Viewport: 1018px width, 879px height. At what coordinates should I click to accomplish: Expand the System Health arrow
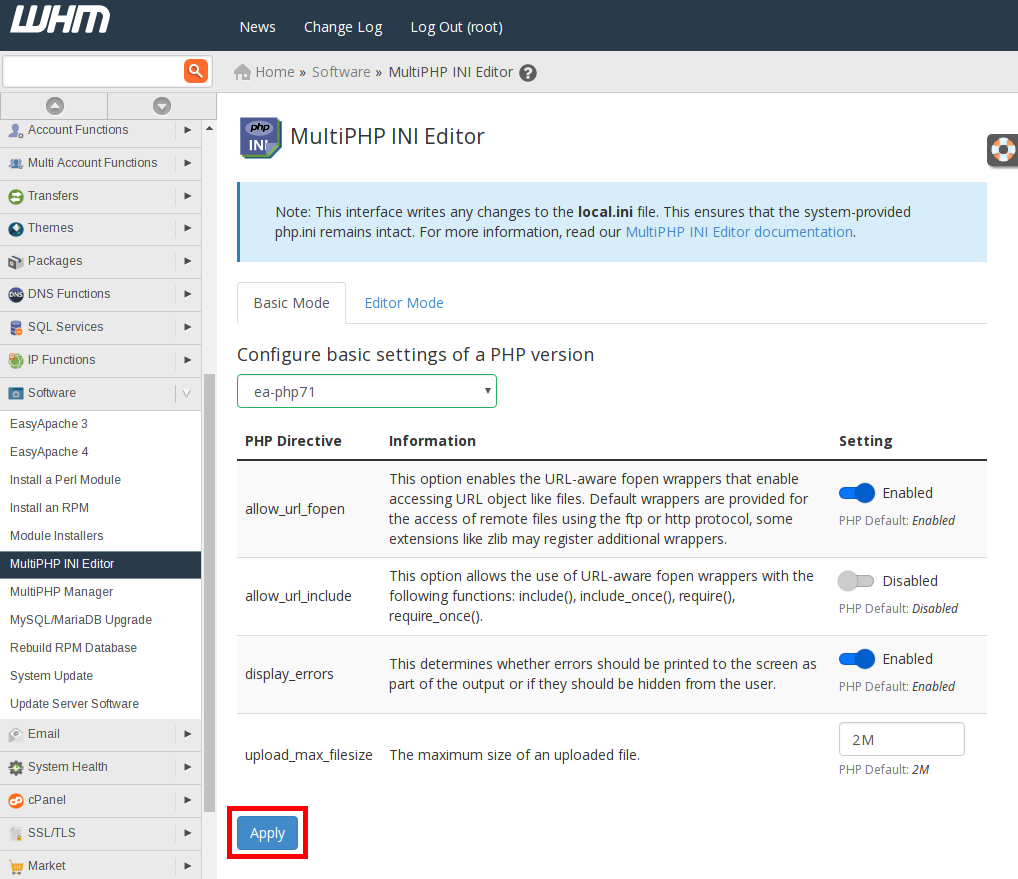pos(188,767)
